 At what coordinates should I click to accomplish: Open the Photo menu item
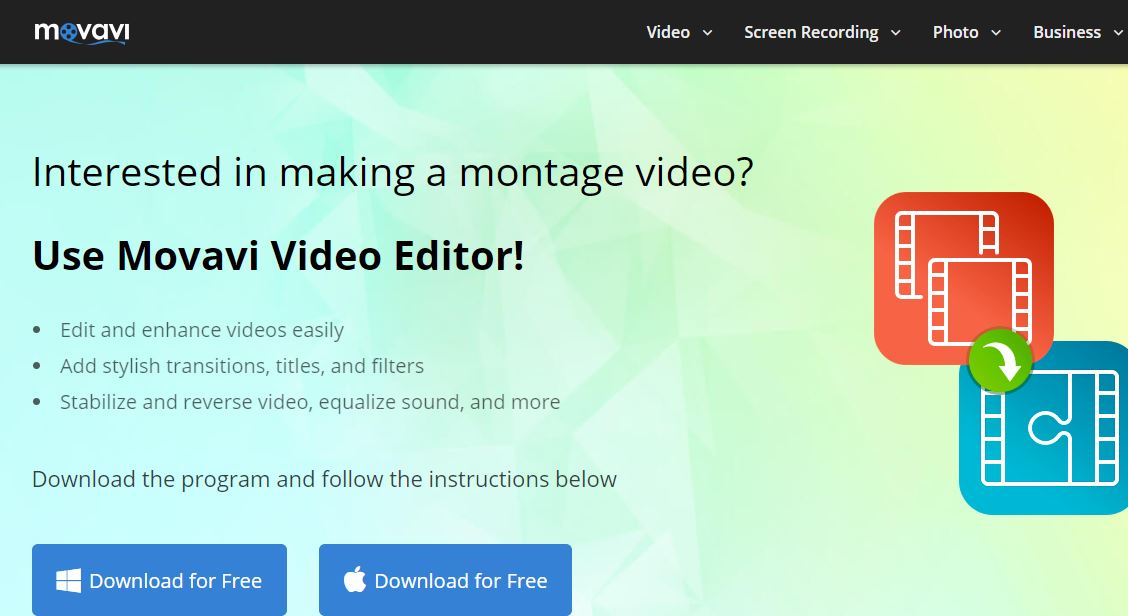[x=955, y=32]
